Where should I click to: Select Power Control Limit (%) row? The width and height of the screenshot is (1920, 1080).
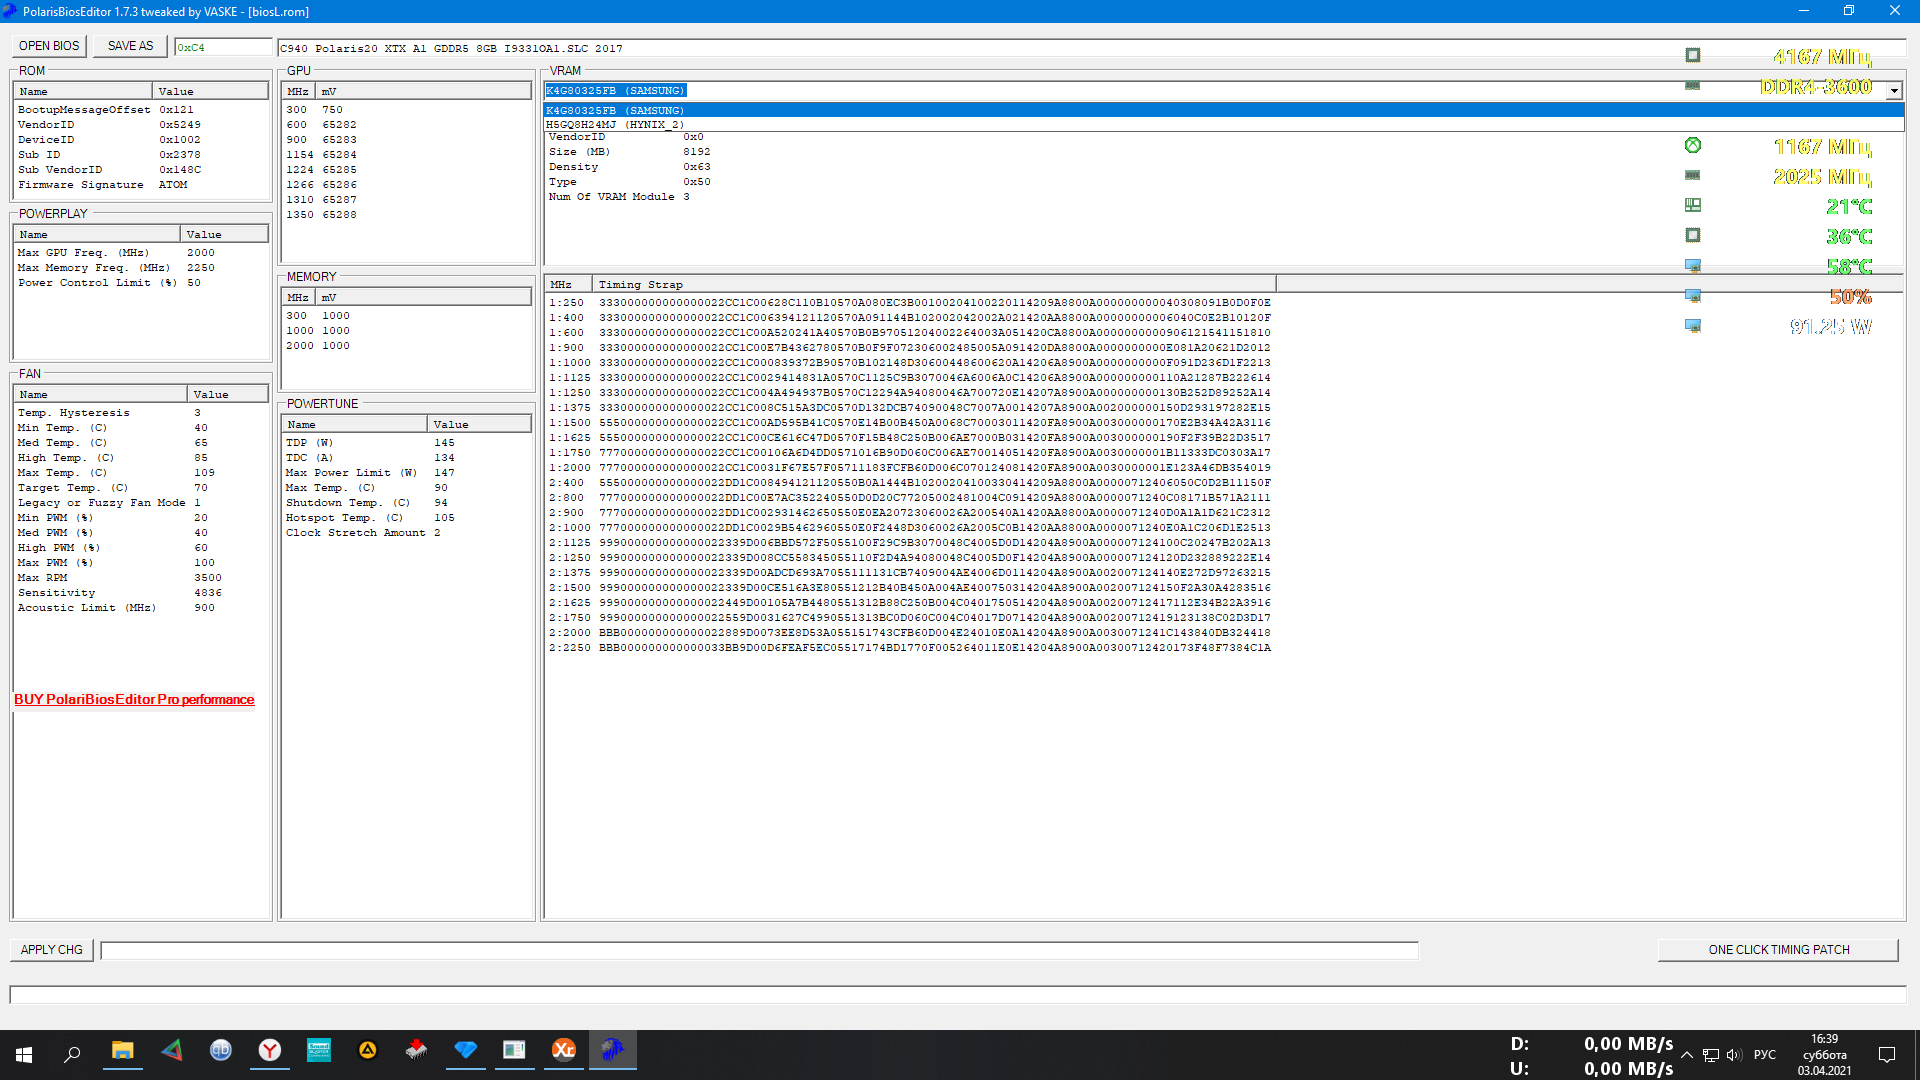click(x=141, y=282)
